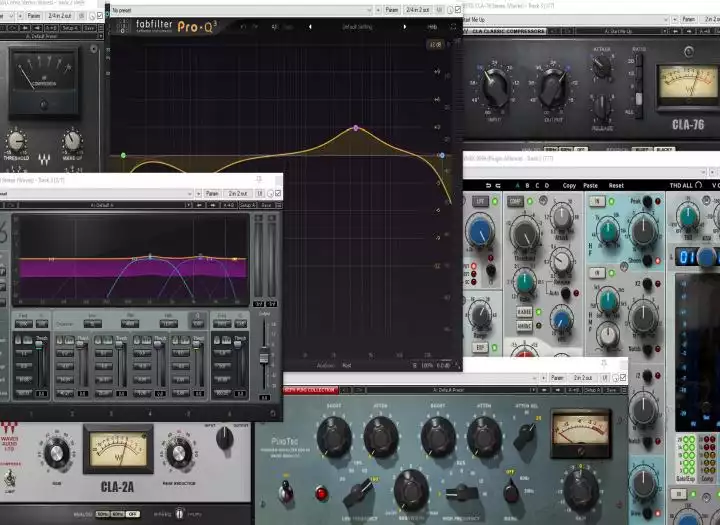Click the CLA-76 attack knob

(602, 66)
